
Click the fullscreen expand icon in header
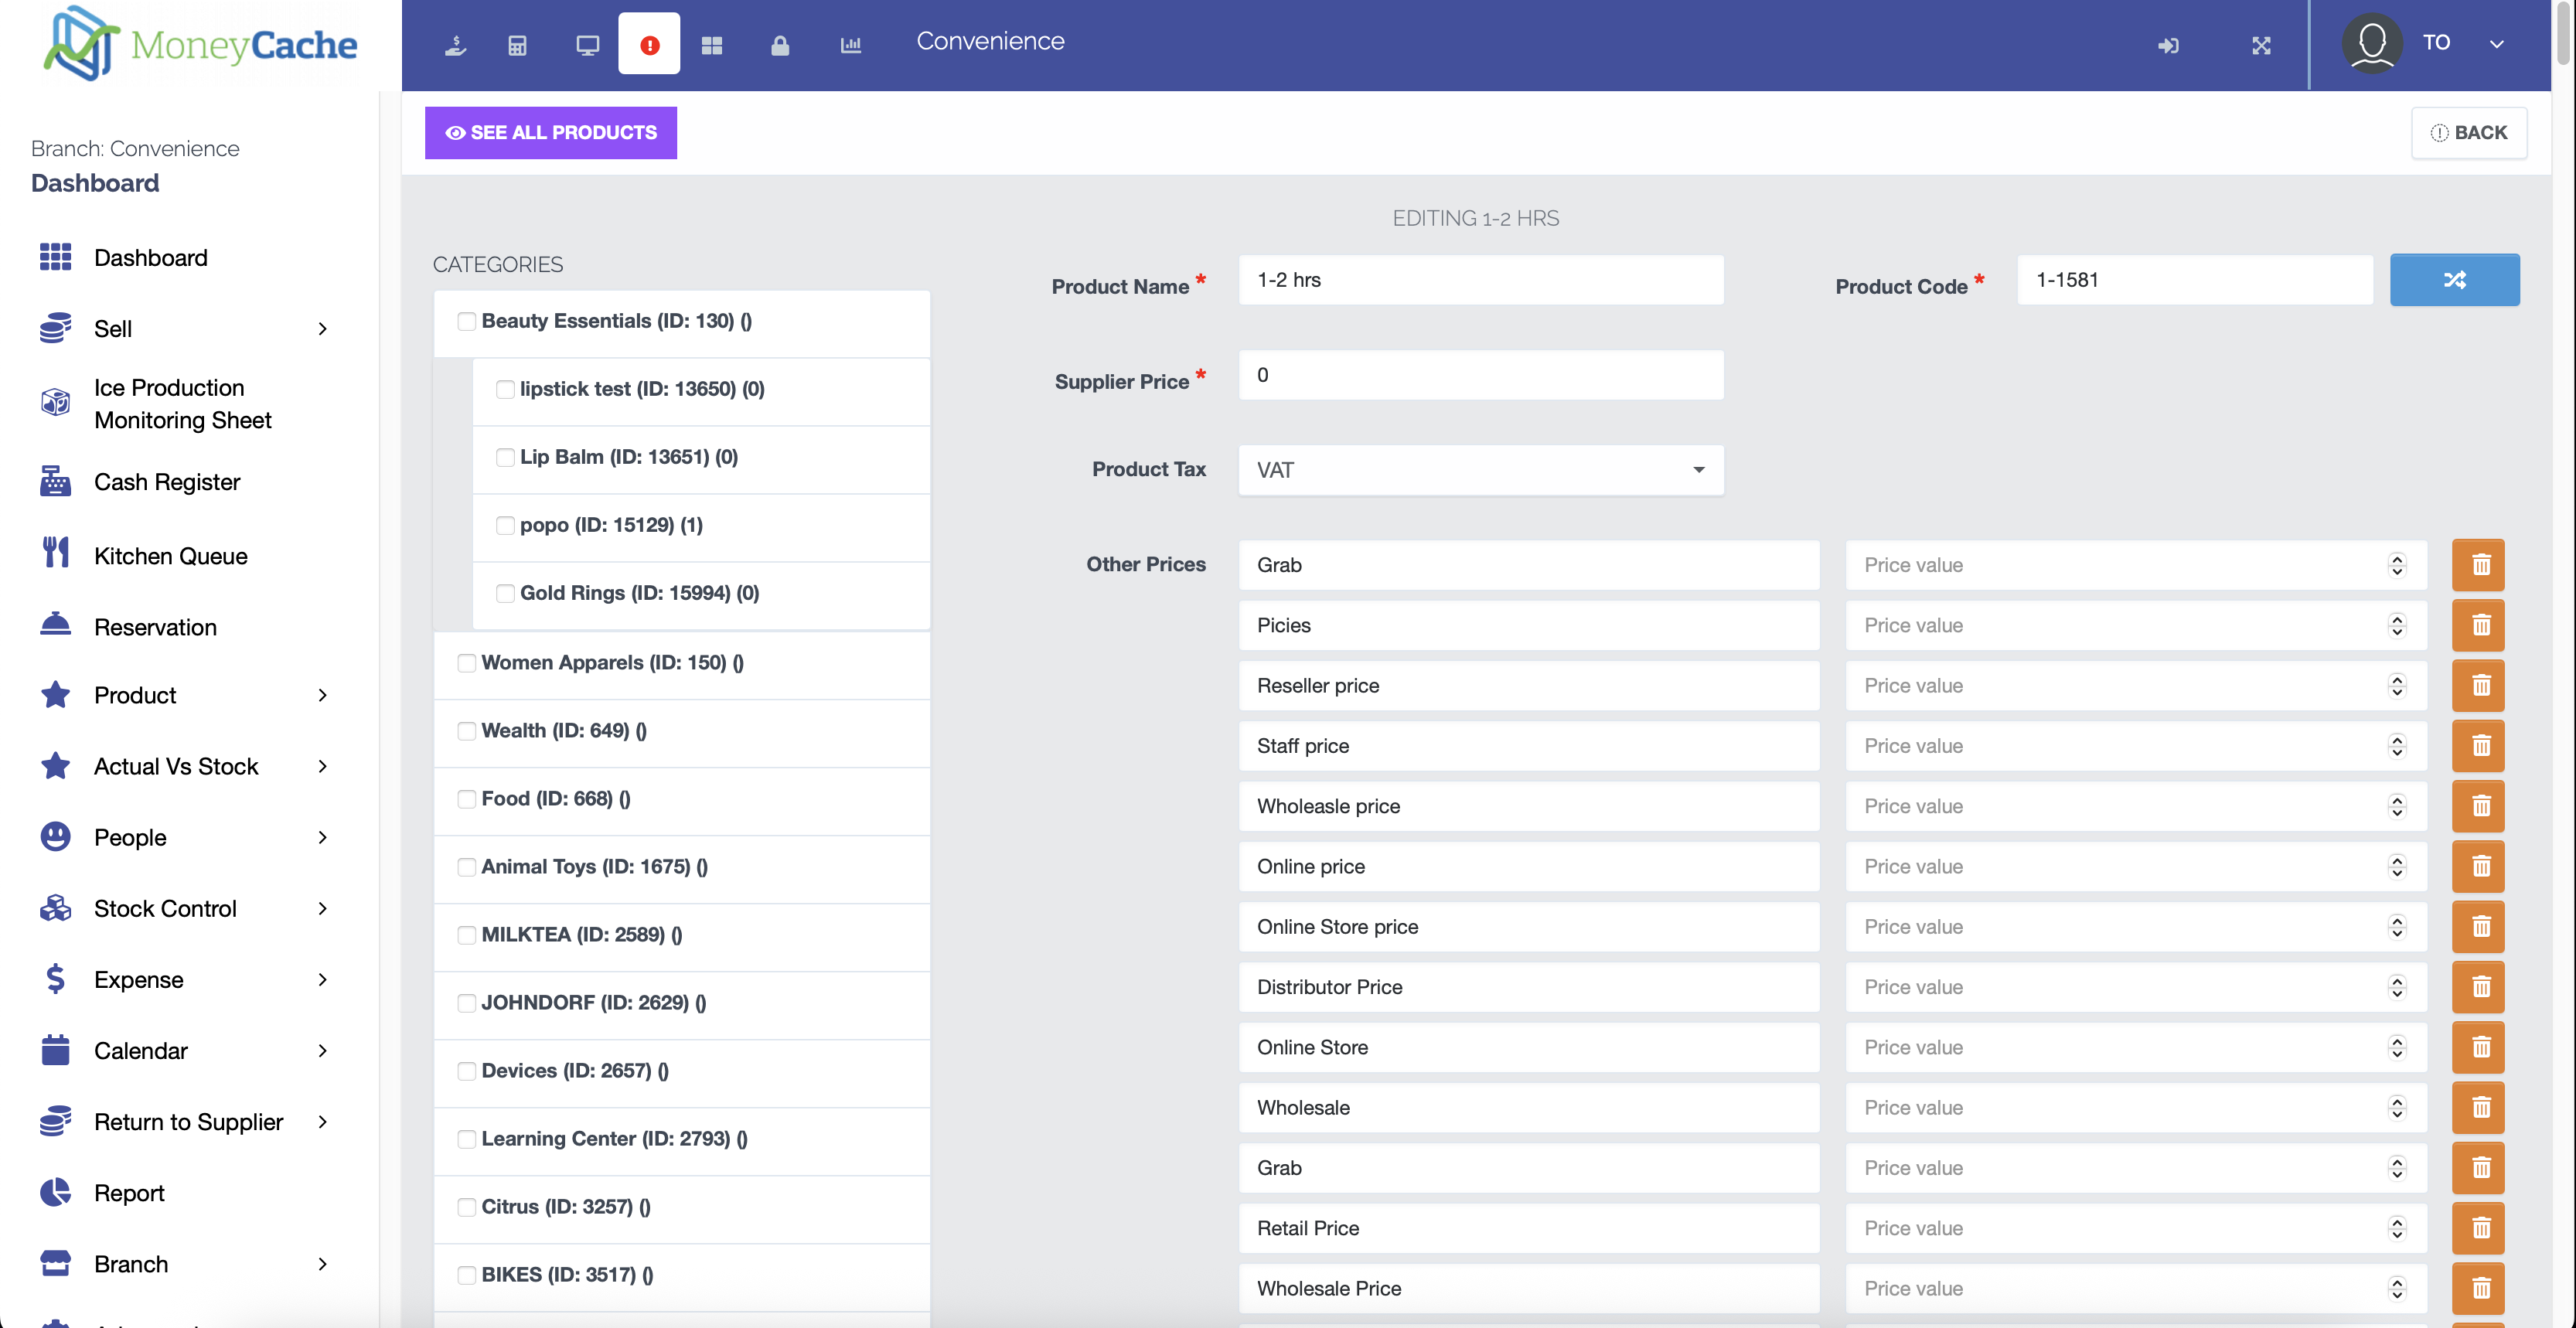[2261, 45]
